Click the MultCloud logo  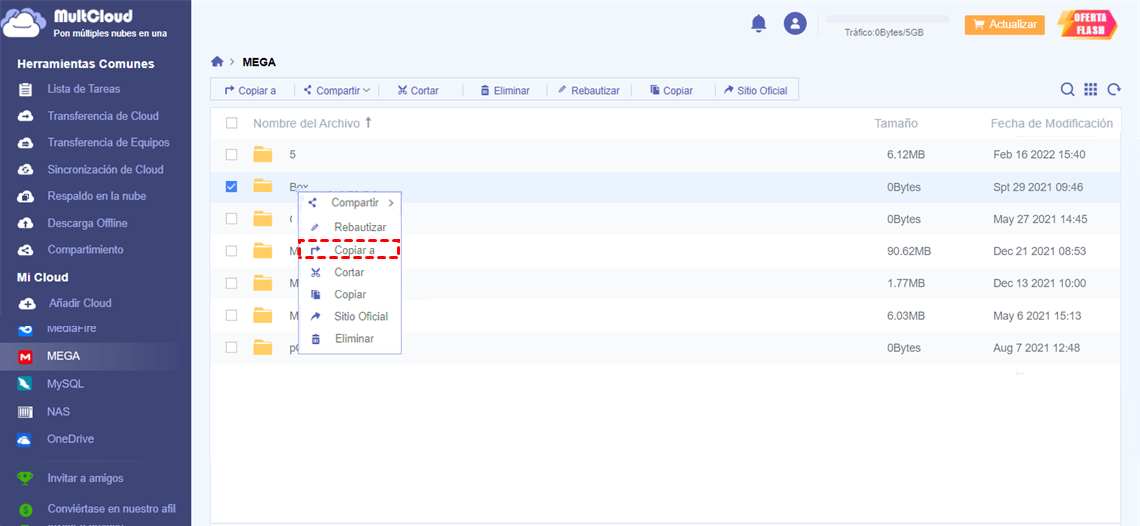pos(86,23)
